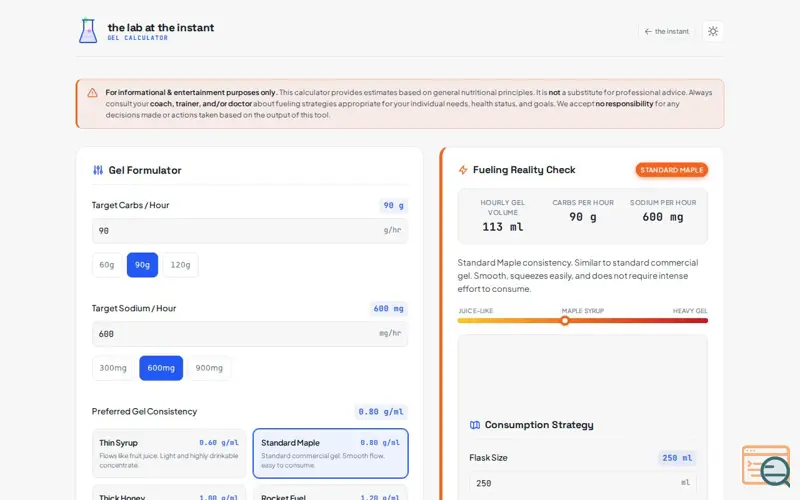Click the '600 mg' sodium per hour stat
This screenshot has height=500, width=800.
point(663,217)
